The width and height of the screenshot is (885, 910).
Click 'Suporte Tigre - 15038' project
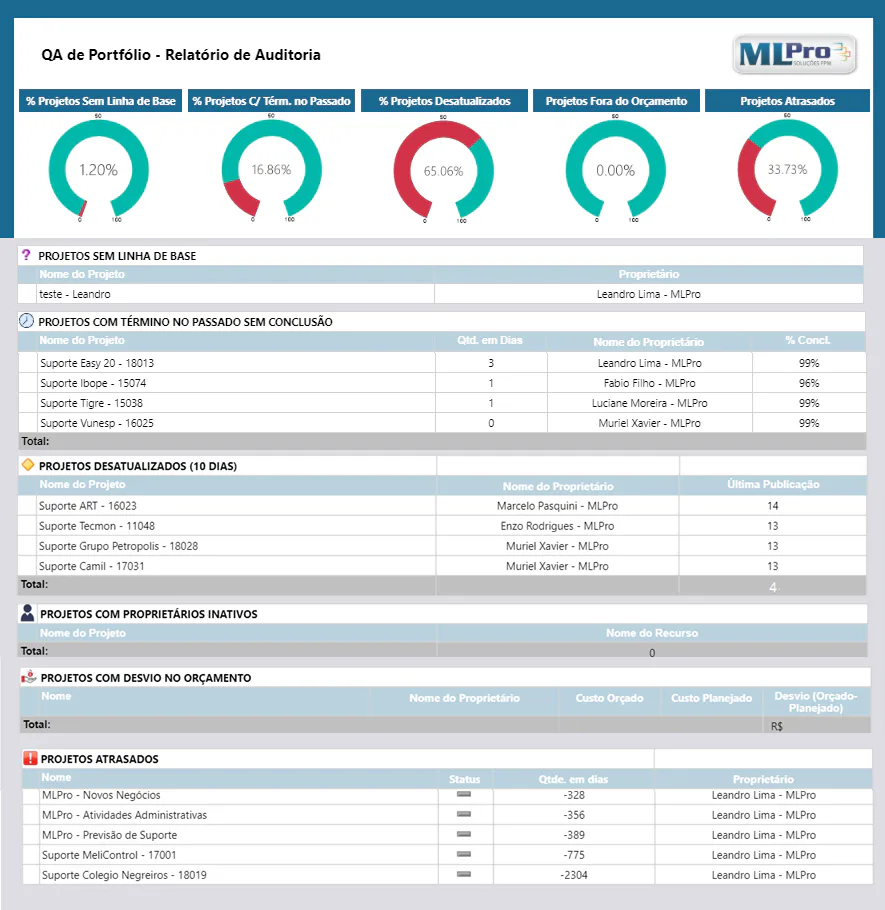(x=91, y=403)
